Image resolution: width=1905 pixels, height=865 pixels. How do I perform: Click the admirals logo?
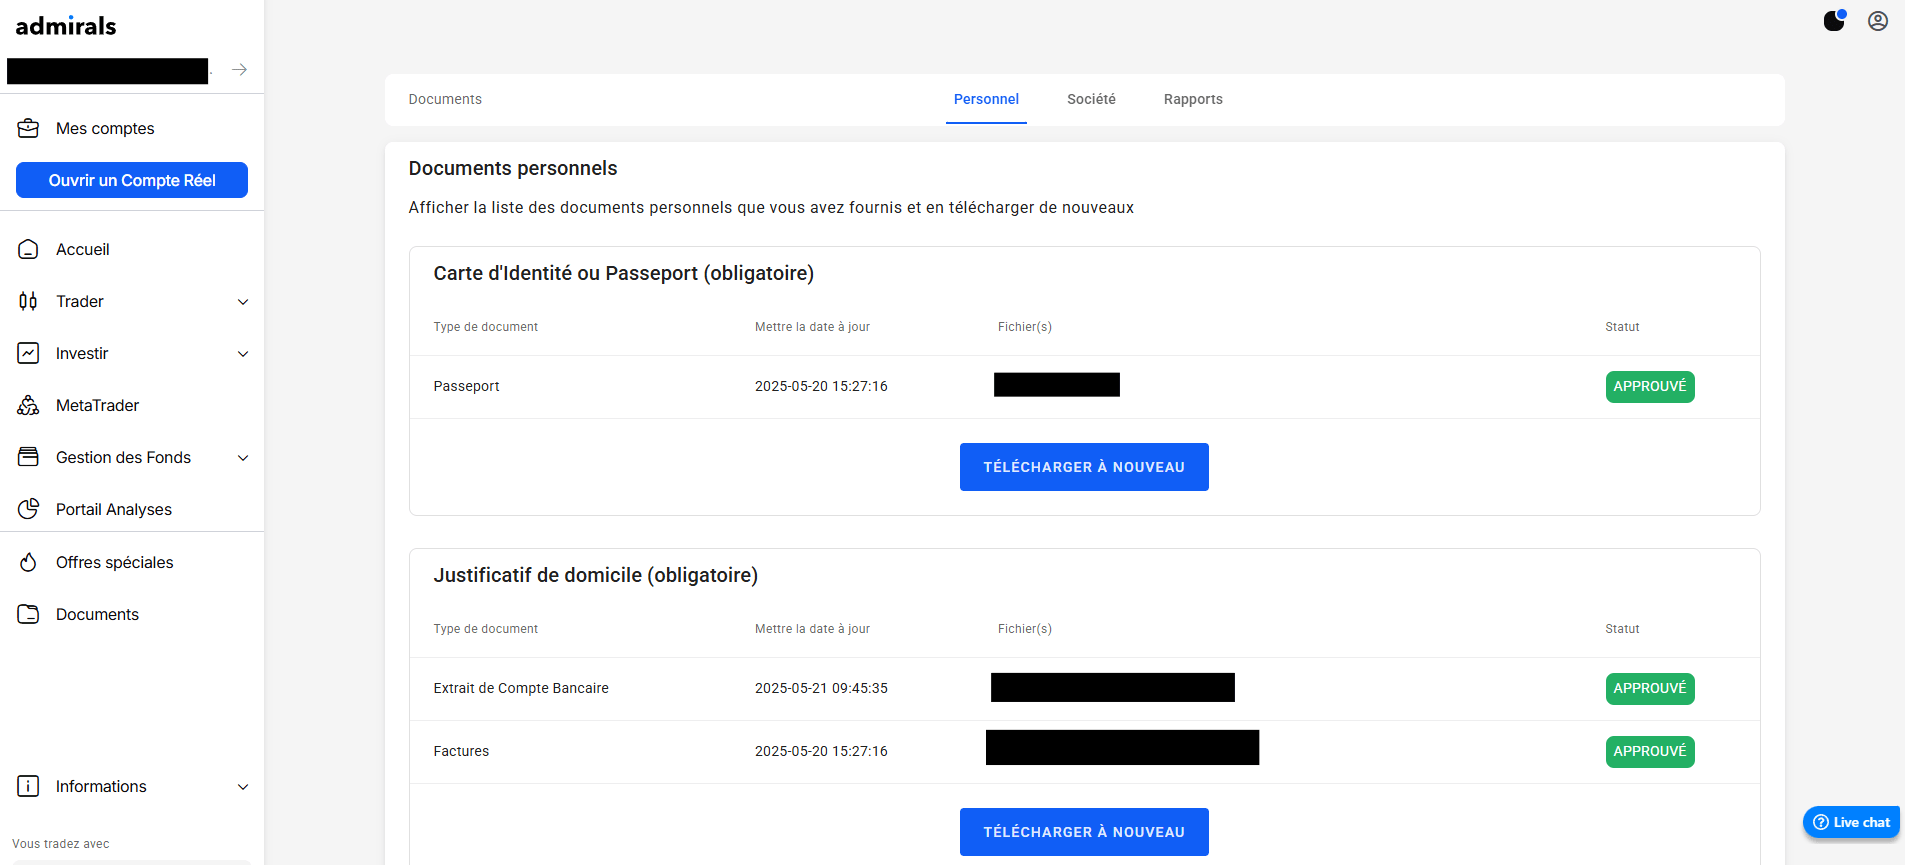[66, 26]
